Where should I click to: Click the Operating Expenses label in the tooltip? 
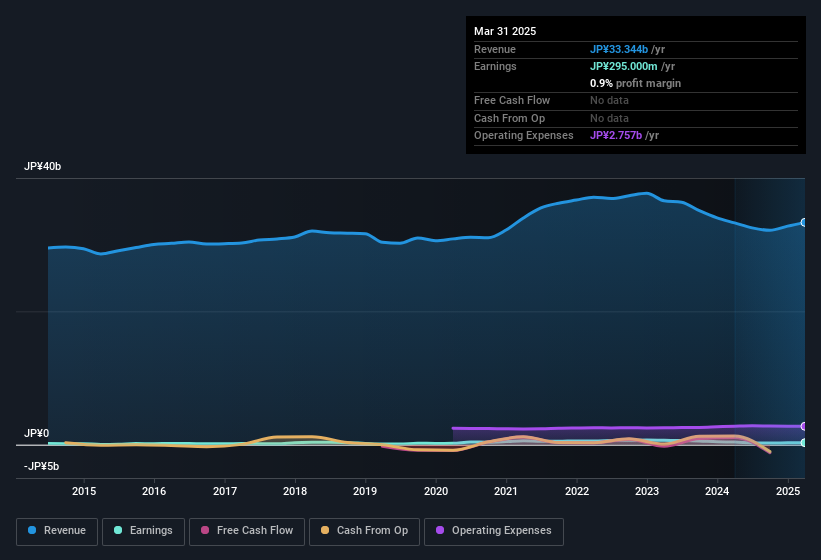click(x=524, y=135)
